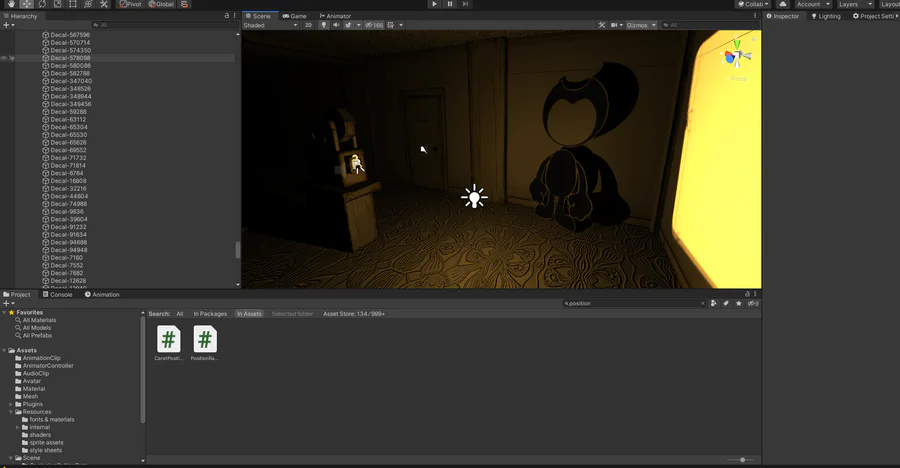
Task: Toggle grid snapping icon next to Global
Action: (184, 4)
